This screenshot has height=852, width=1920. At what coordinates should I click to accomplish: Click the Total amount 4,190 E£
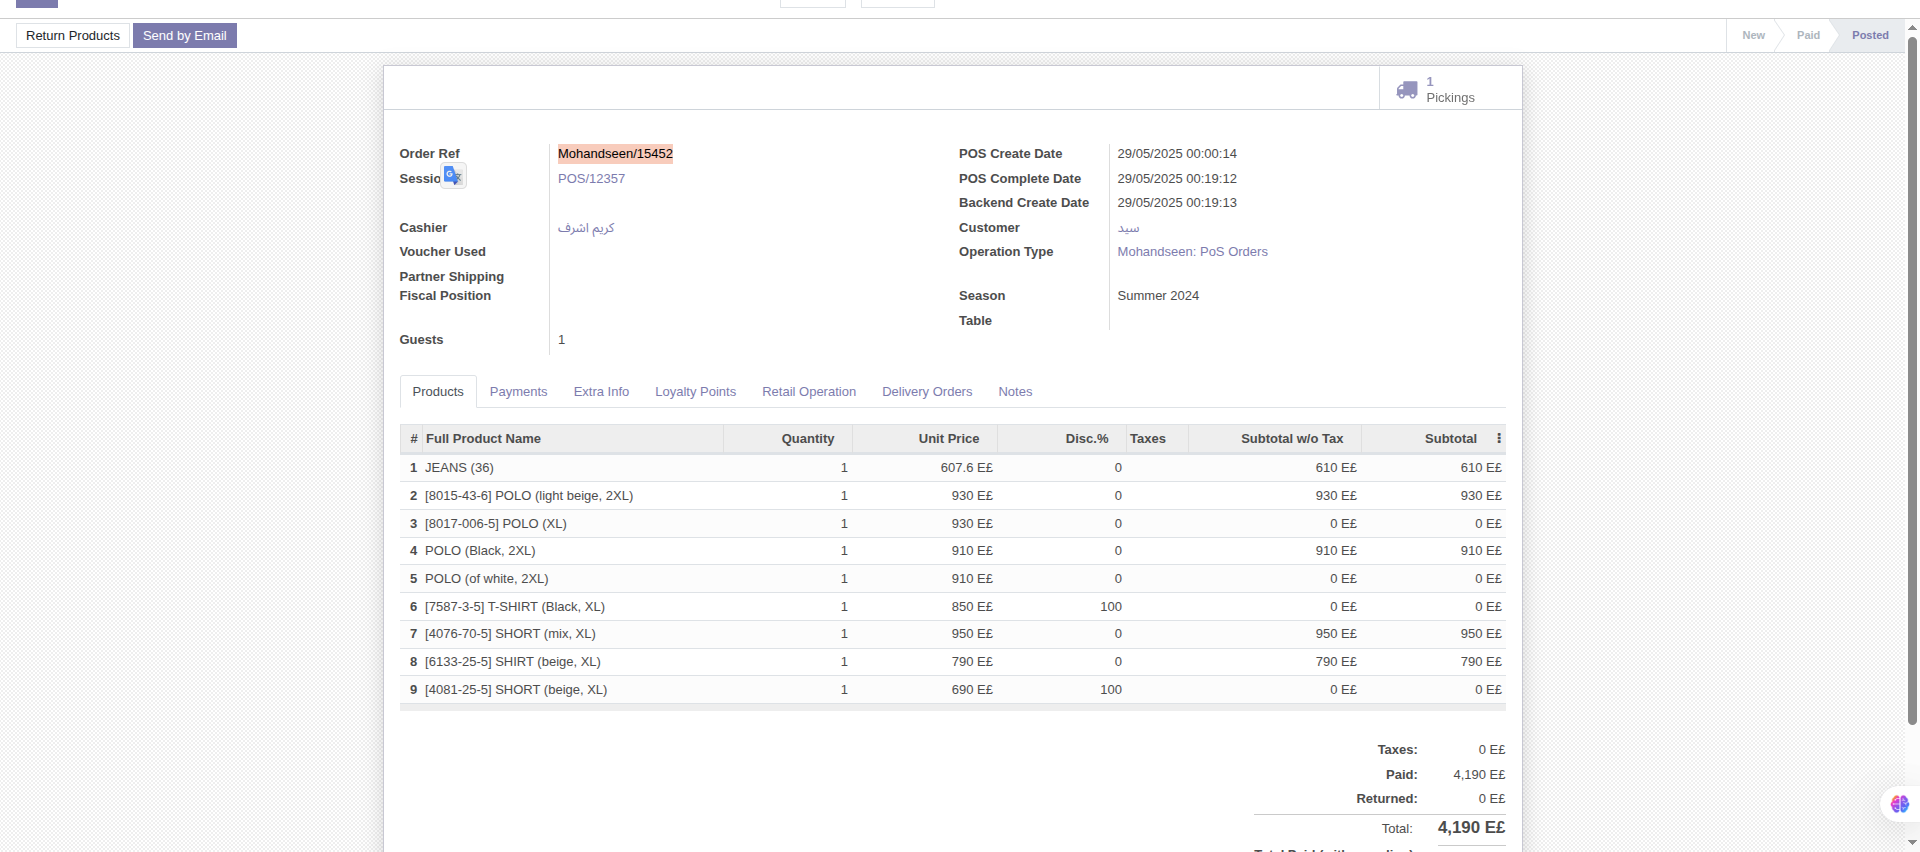(1471, 828)
